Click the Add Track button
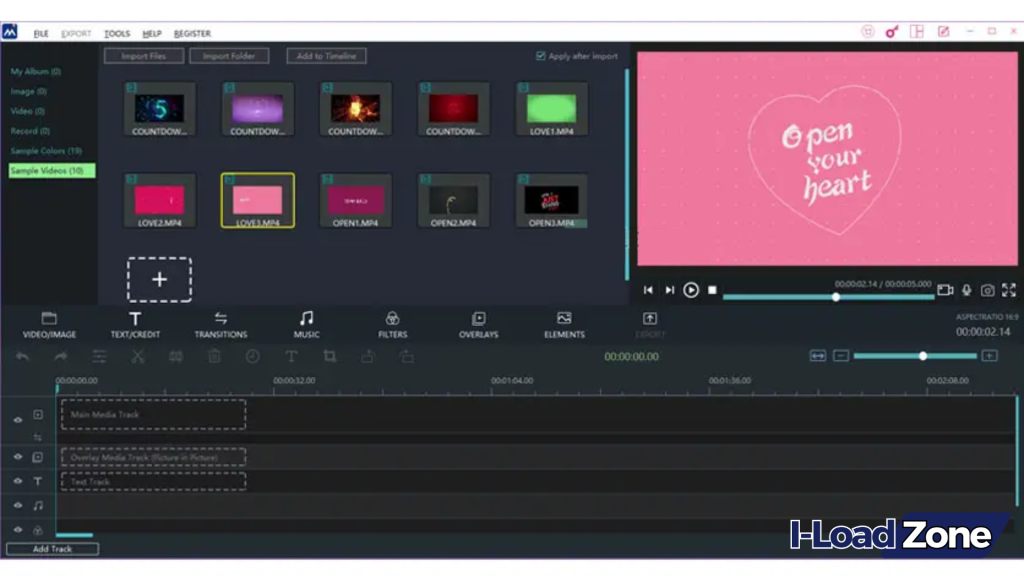 (51, 549)
